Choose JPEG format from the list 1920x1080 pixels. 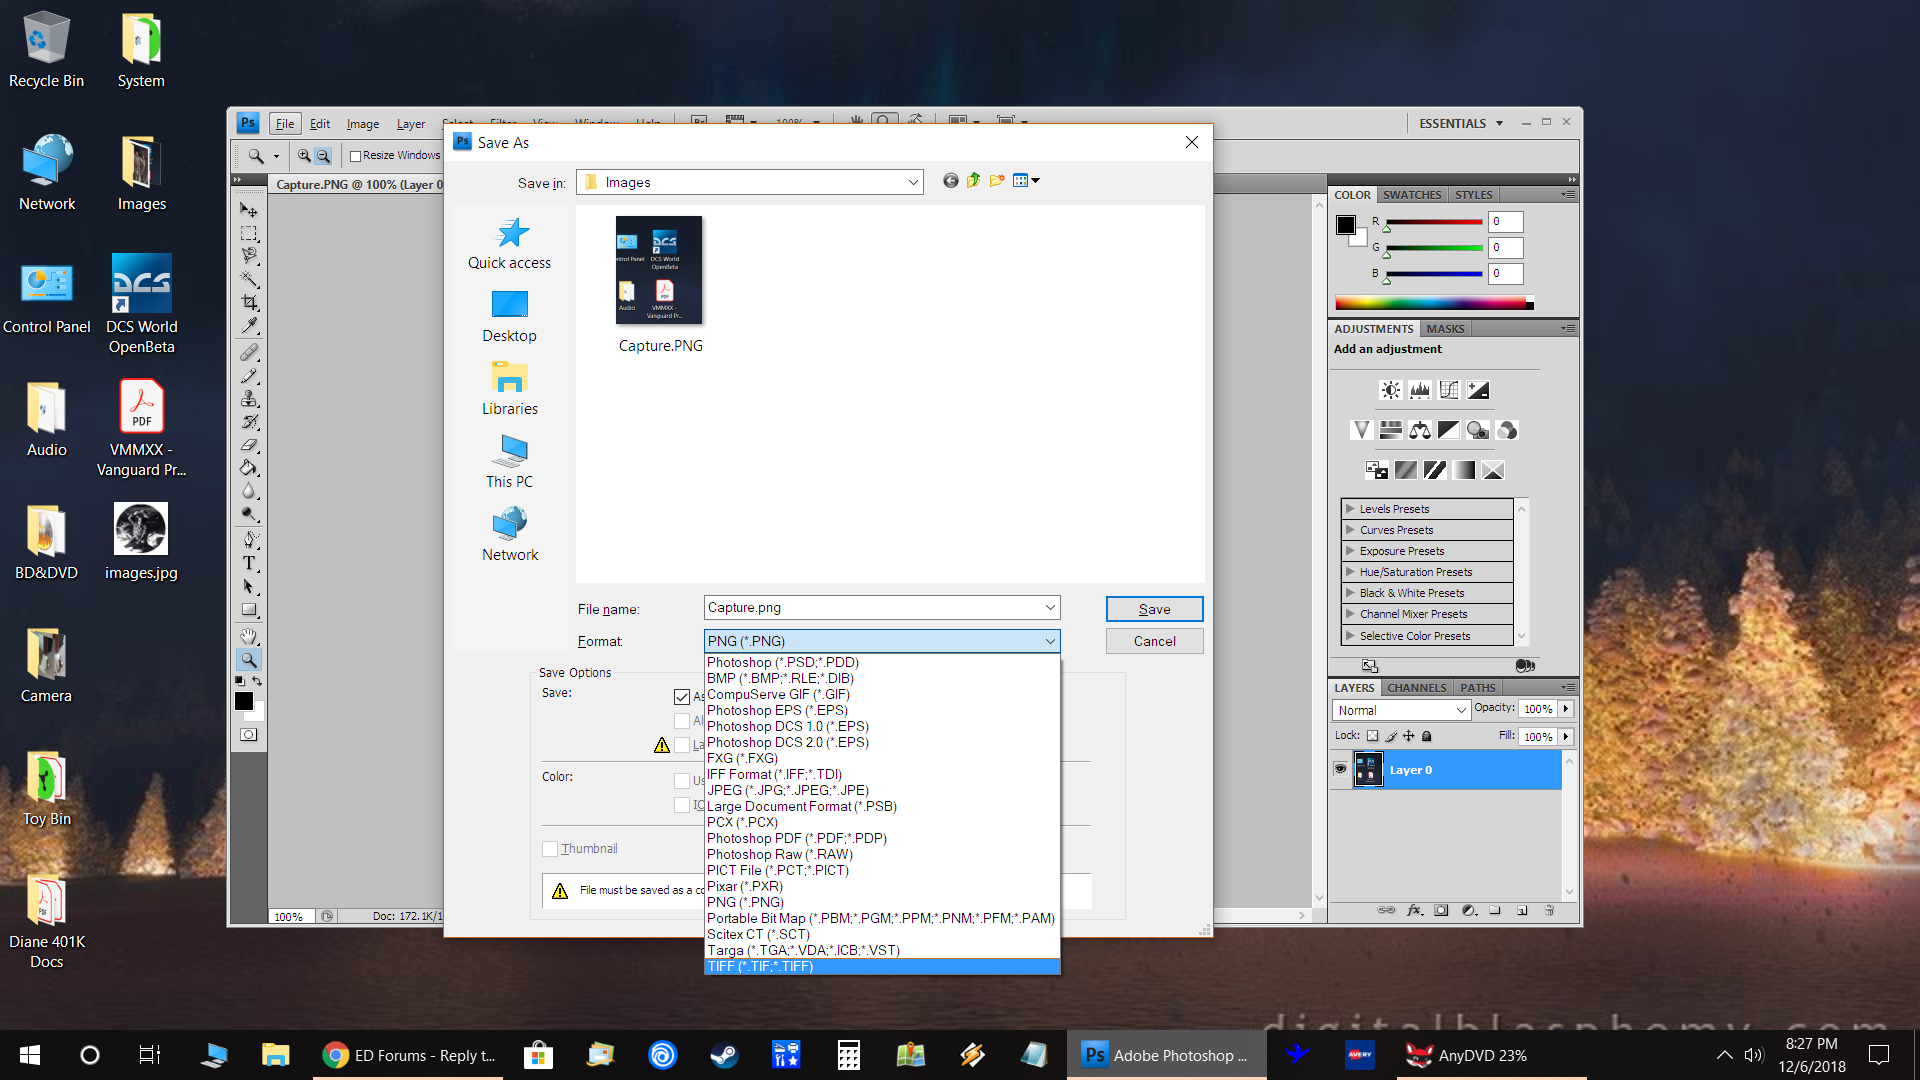pos(788,790)
